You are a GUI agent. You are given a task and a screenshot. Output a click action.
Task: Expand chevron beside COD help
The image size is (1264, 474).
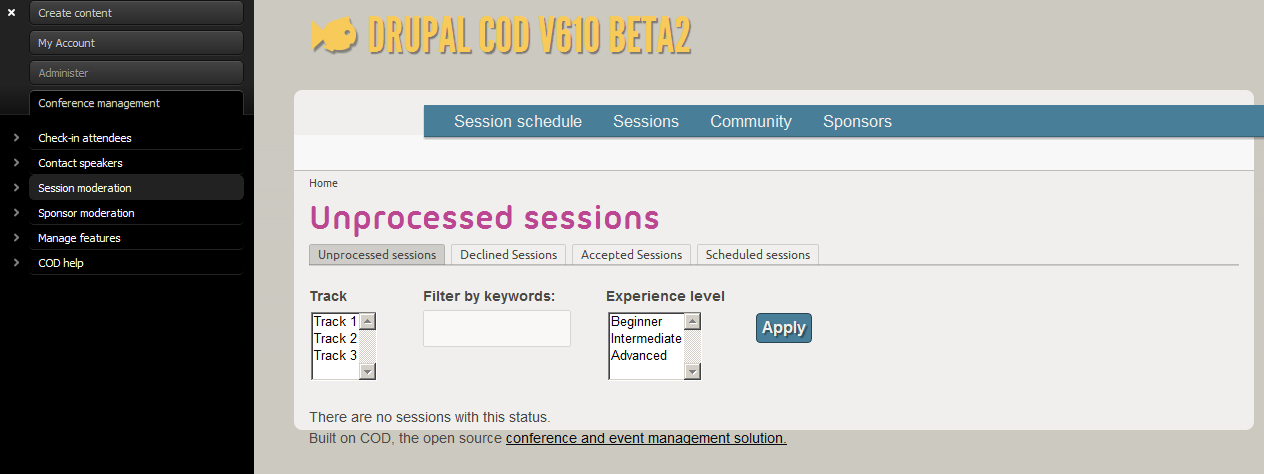[x=17, y=263]
